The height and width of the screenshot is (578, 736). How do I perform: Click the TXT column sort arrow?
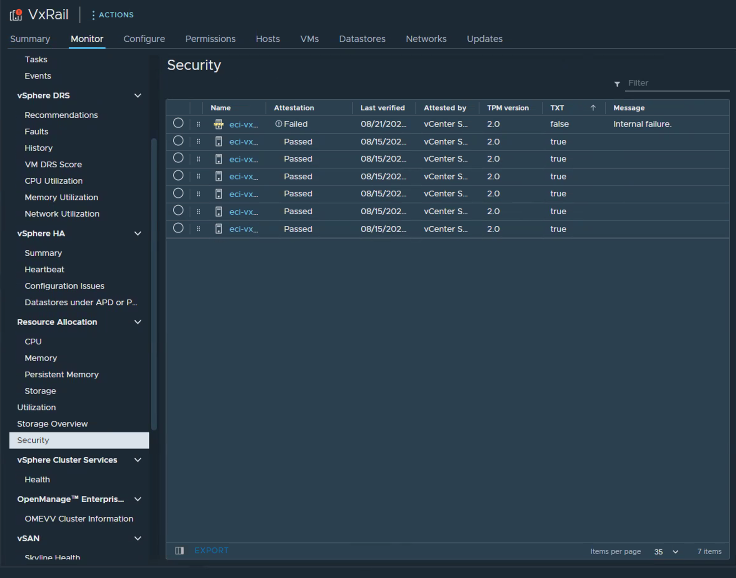(x=593, y=107)
